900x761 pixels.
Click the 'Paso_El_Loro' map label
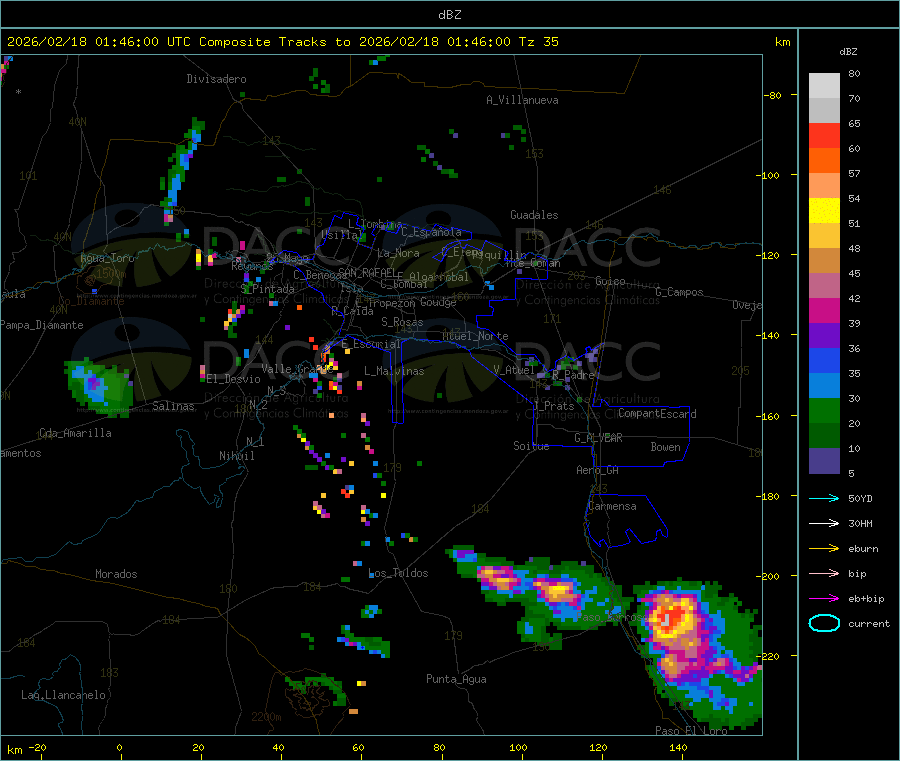[x=691, y=731]
